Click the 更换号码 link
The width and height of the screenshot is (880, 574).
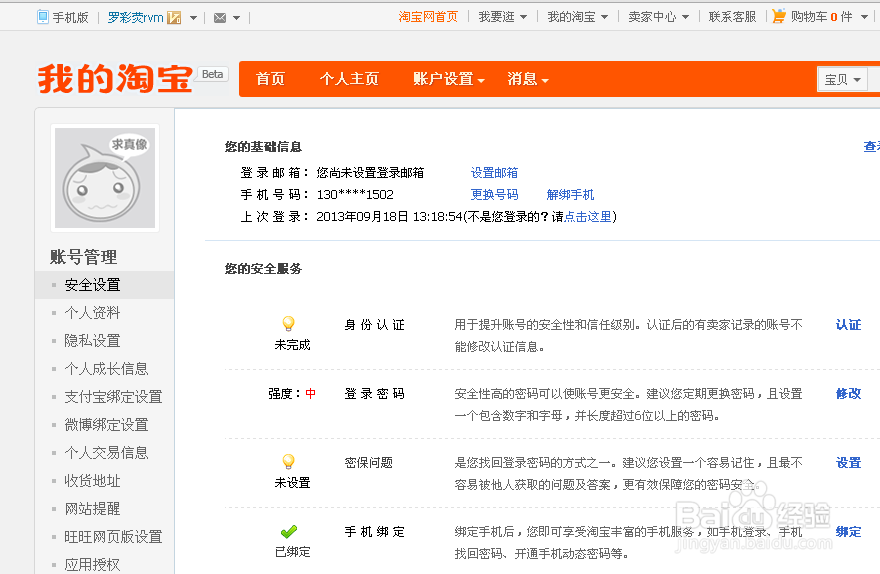[494, 195]
